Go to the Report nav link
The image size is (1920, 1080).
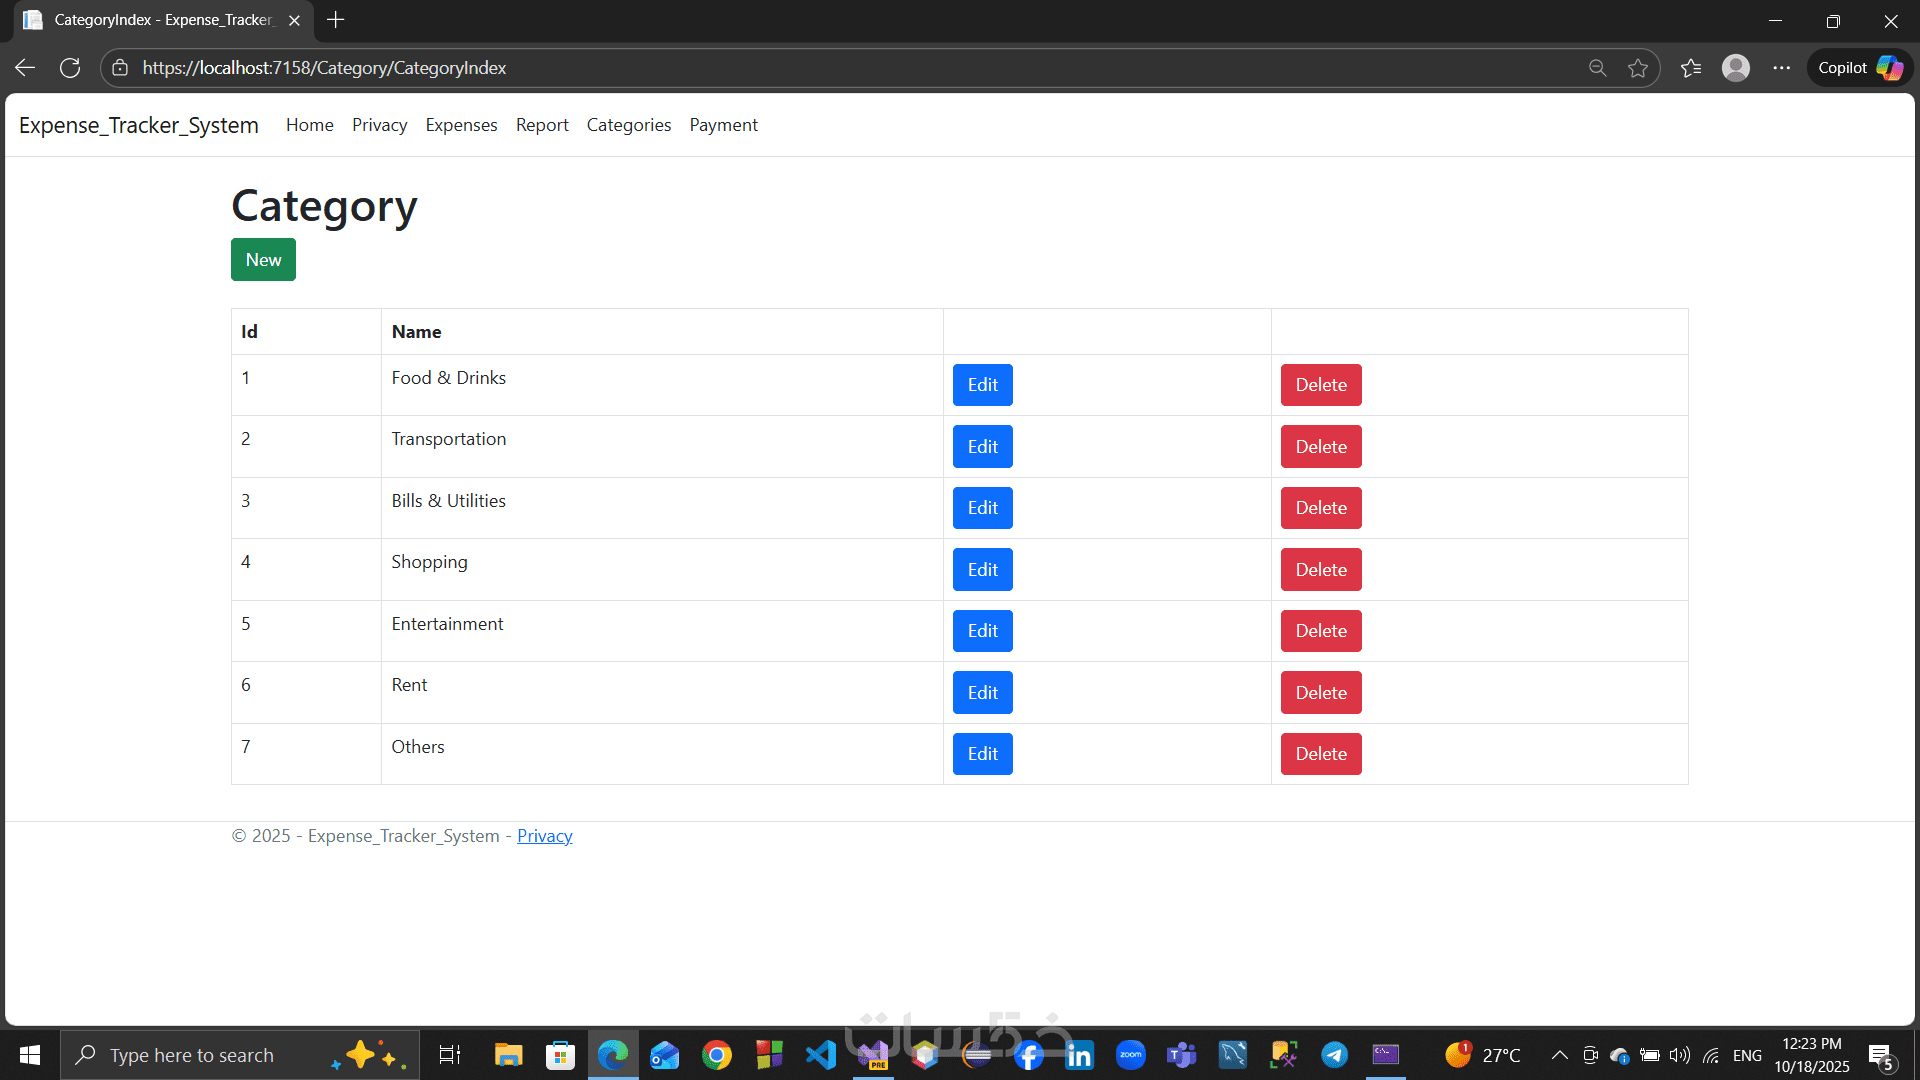coord(542,125)
